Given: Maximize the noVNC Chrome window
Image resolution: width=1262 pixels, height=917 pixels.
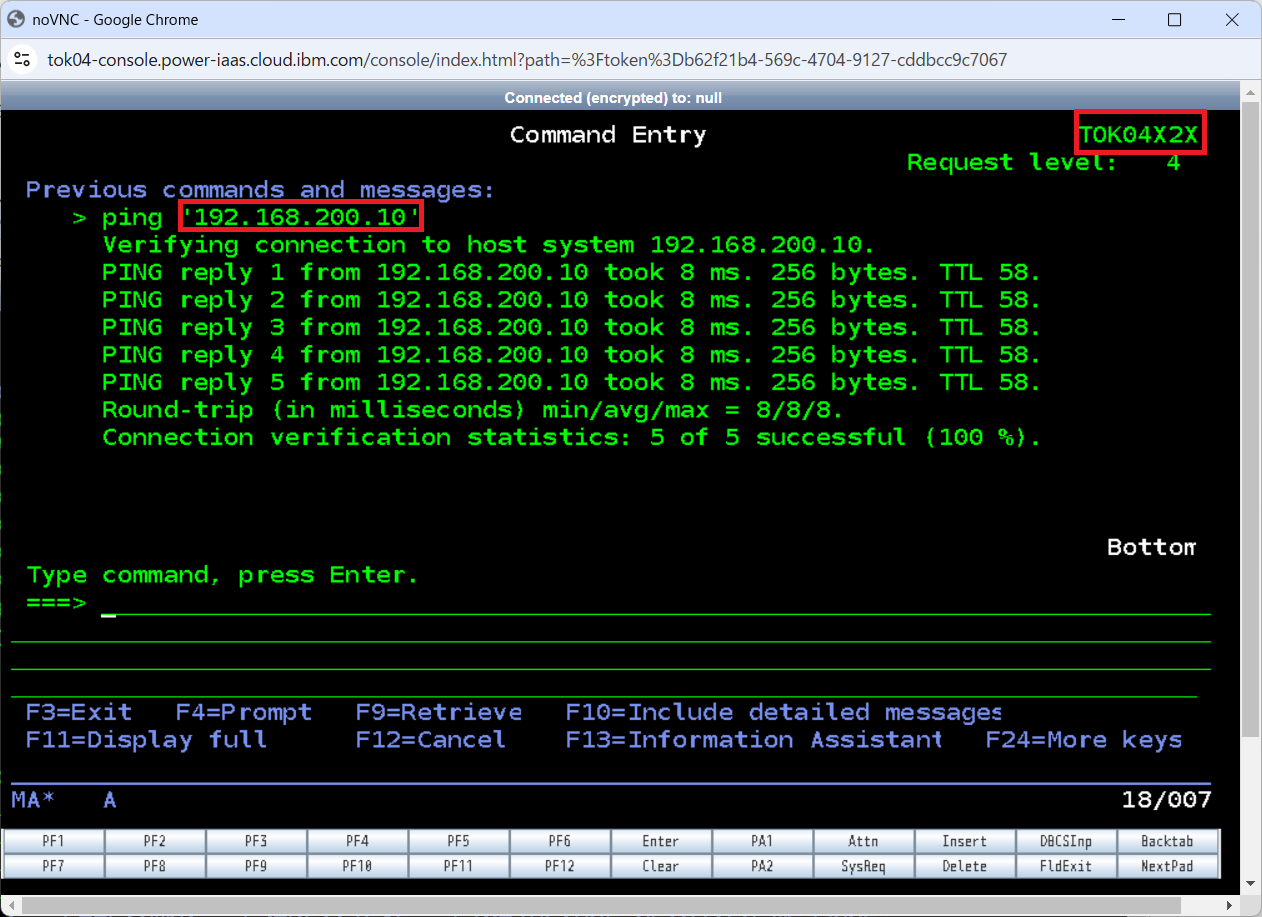Looking at the screenshot, I should 1175,20.
